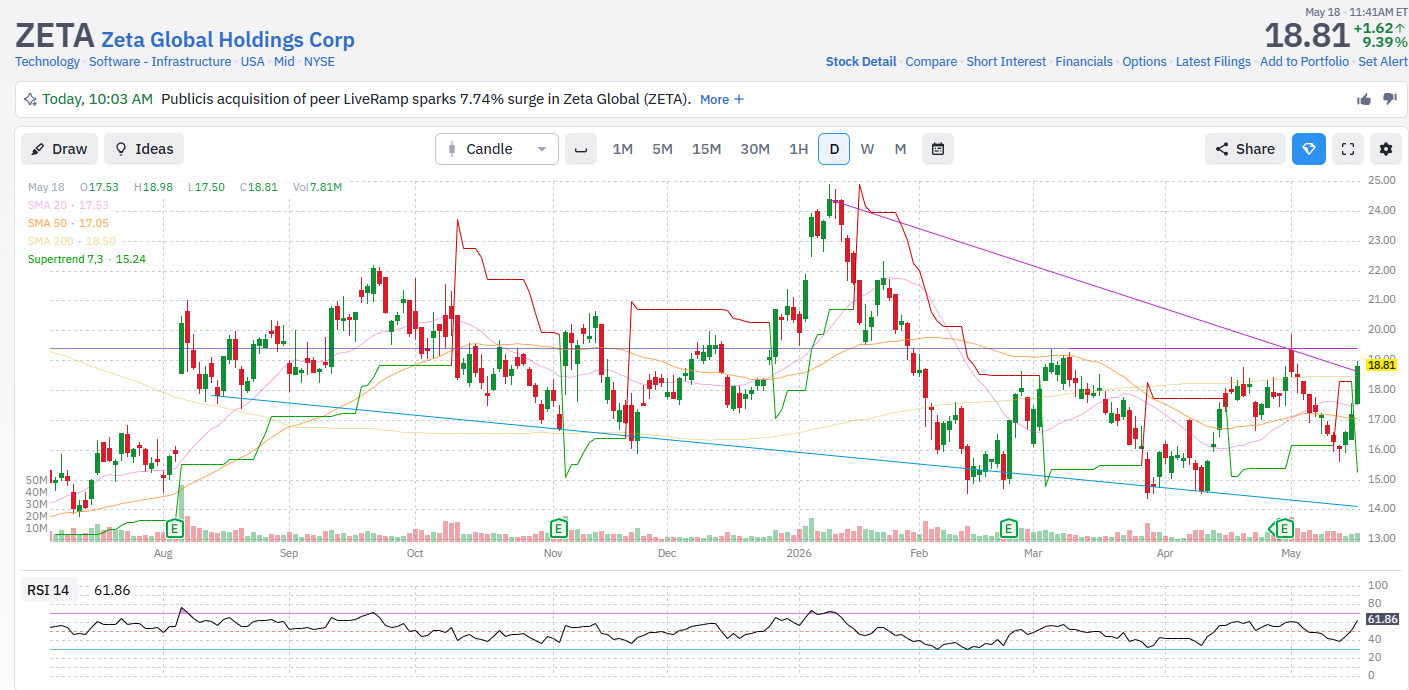Select the 5M timeframe
This screenshot has height=690, width=1409.
click(x=662, y=149)
